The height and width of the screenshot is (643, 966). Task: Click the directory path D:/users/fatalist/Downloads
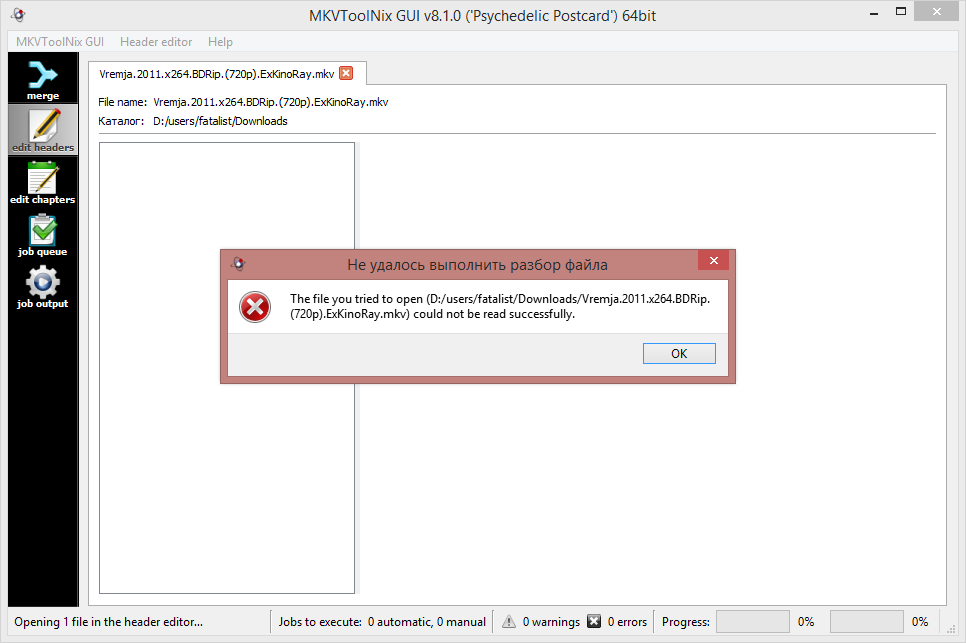pyautogui.click(x=220, y=121)
